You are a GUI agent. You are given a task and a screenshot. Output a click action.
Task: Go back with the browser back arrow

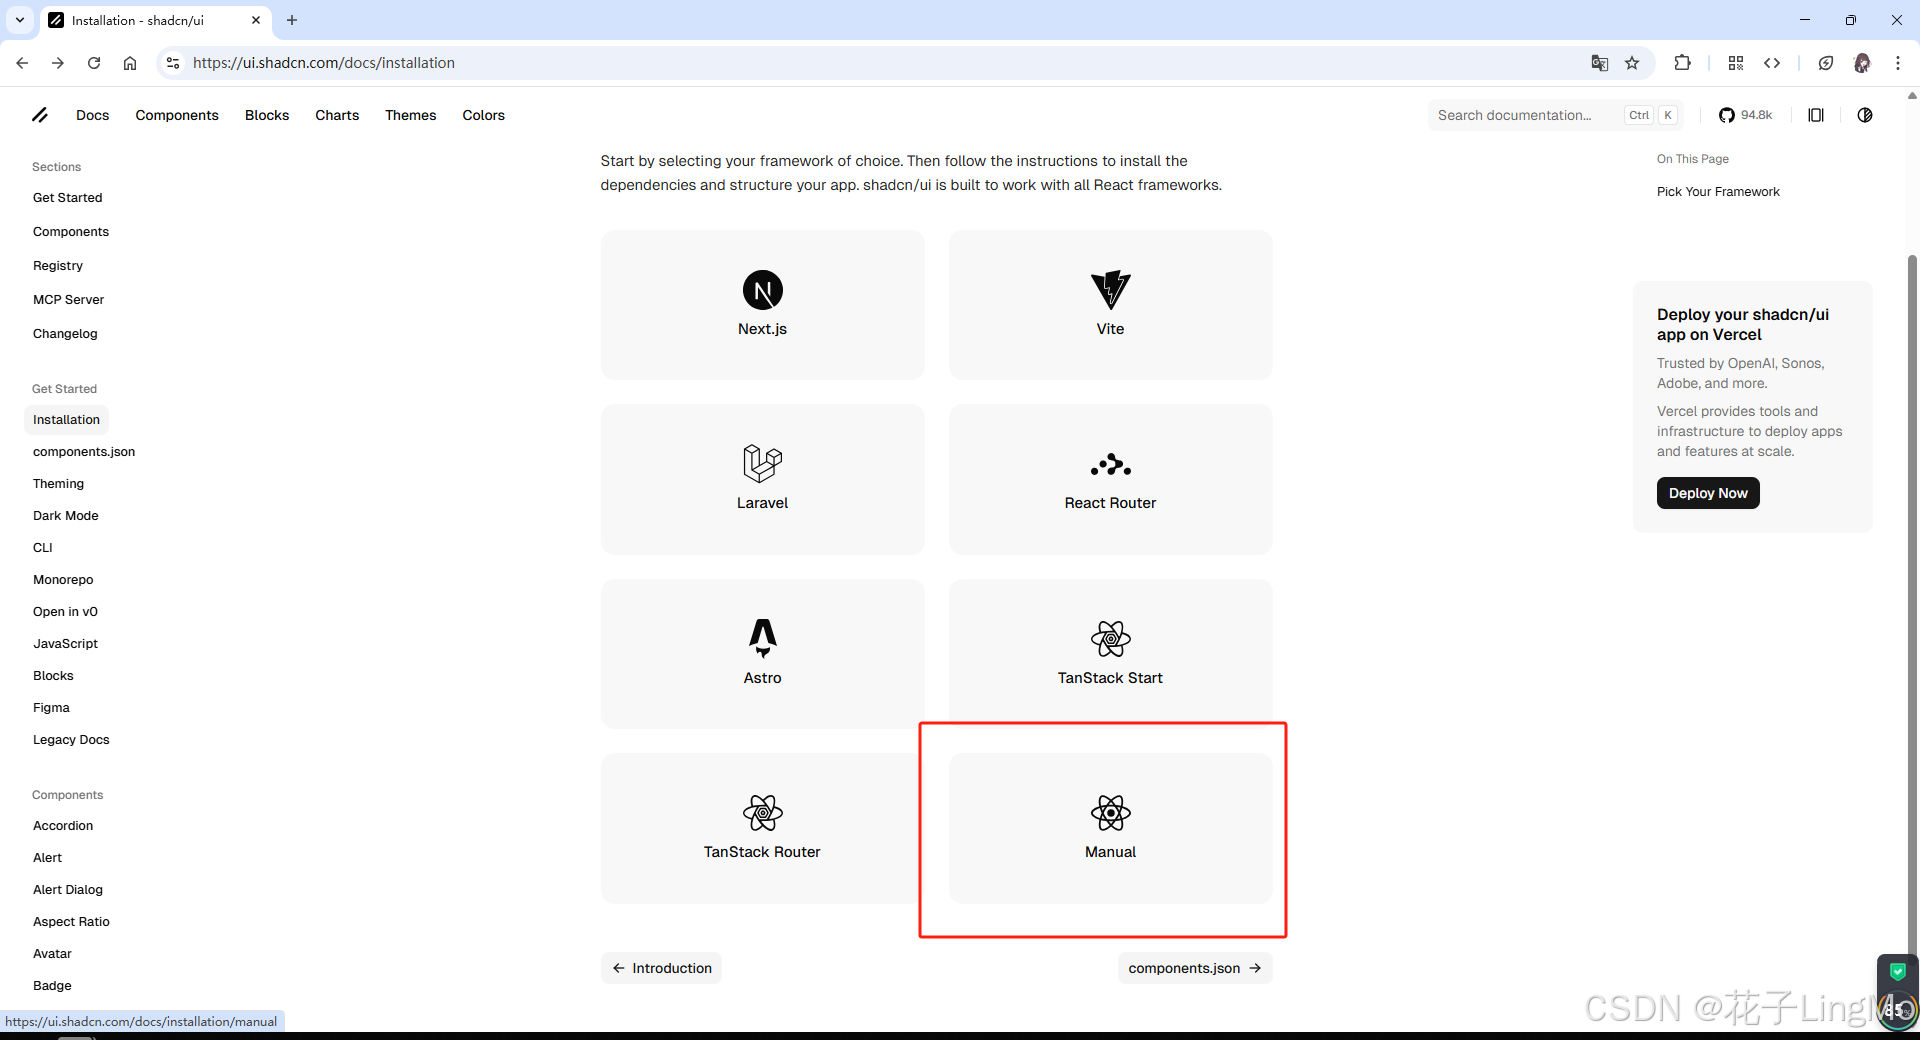coord(22,63)
